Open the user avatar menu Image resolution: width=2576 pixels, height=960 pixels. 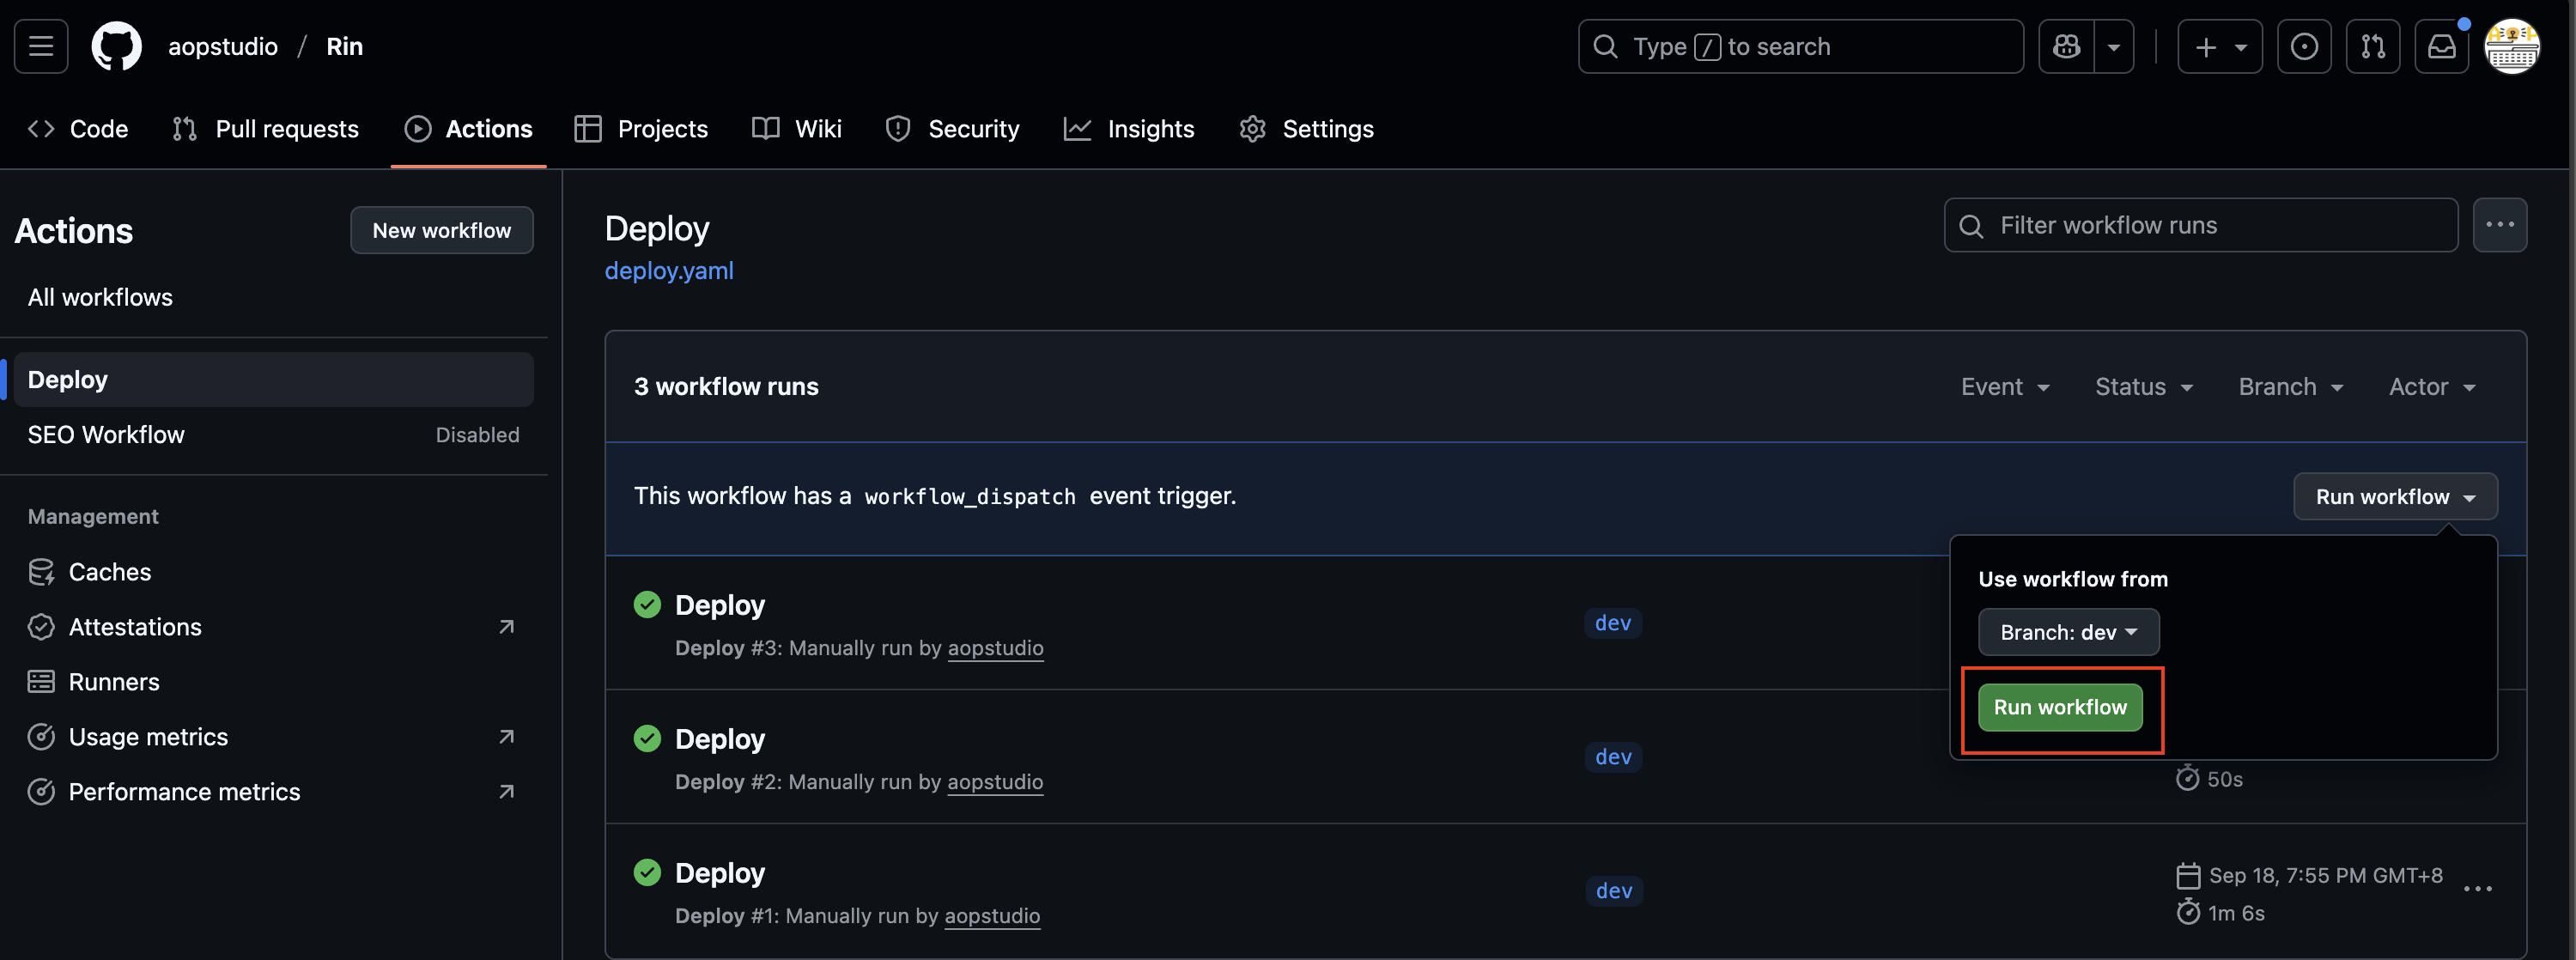pos(2512,46)
